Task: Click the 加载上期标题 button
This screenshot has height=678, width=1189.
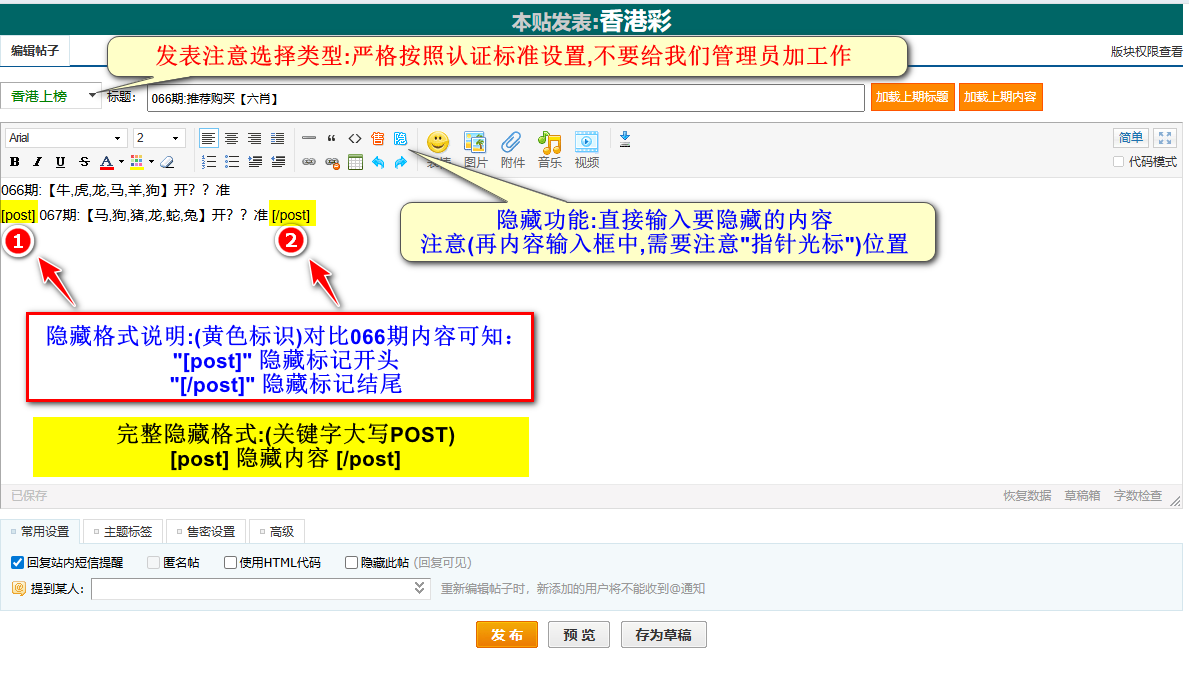Action: click(x=912, y=97)
